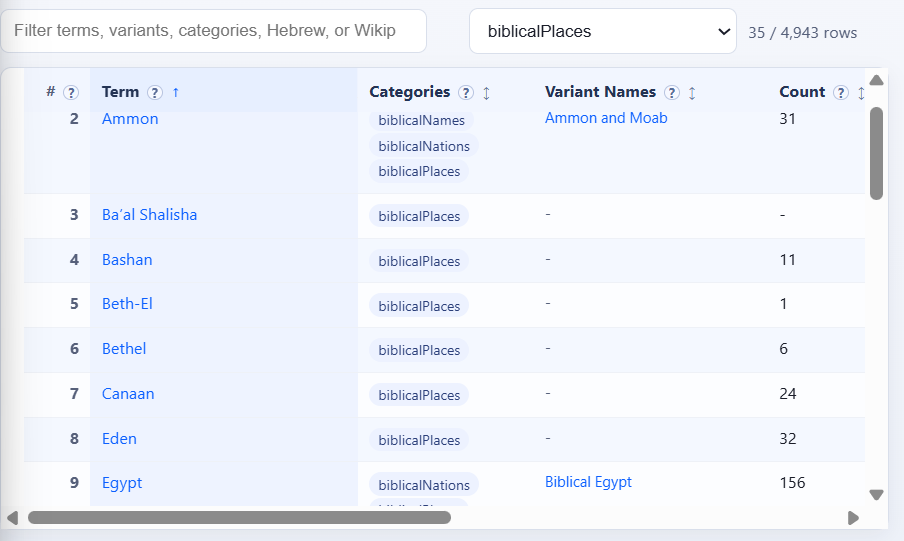Screen dimensions: 904x541
Task: Click the biblicalNames tag in Ammon row
Action: click(421, 120)
